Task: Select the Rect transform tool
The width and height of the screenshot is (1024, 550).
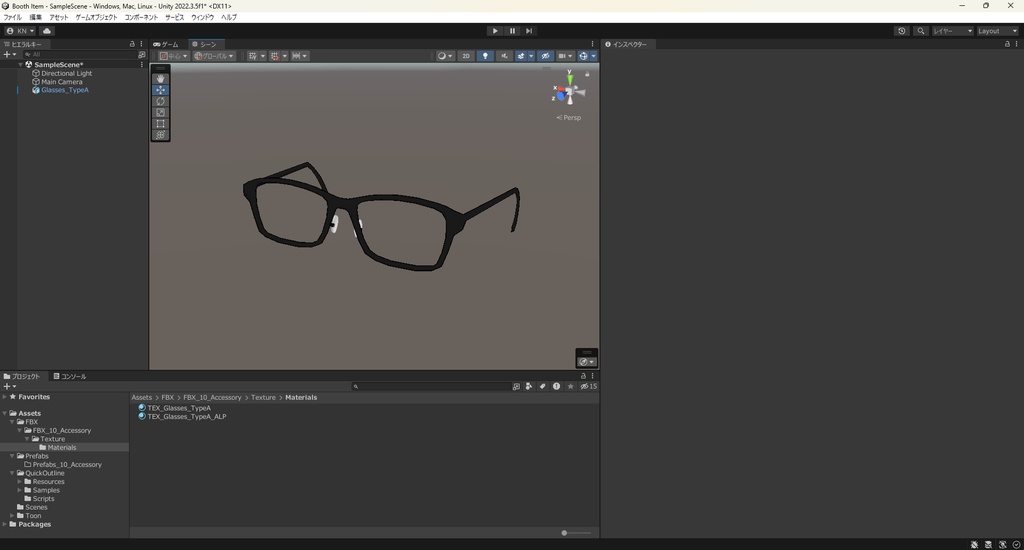Action: (x=160, y=124)
